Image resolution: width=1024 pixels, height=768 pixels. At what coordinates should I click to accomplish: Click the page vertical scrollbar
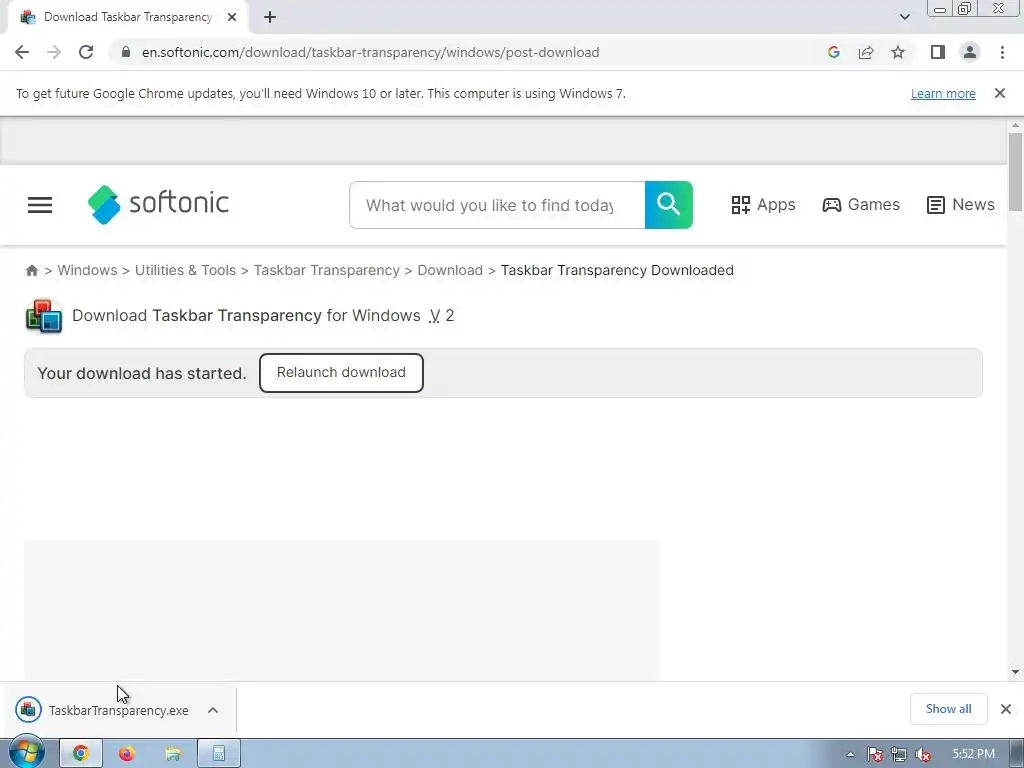(1015, 172)
